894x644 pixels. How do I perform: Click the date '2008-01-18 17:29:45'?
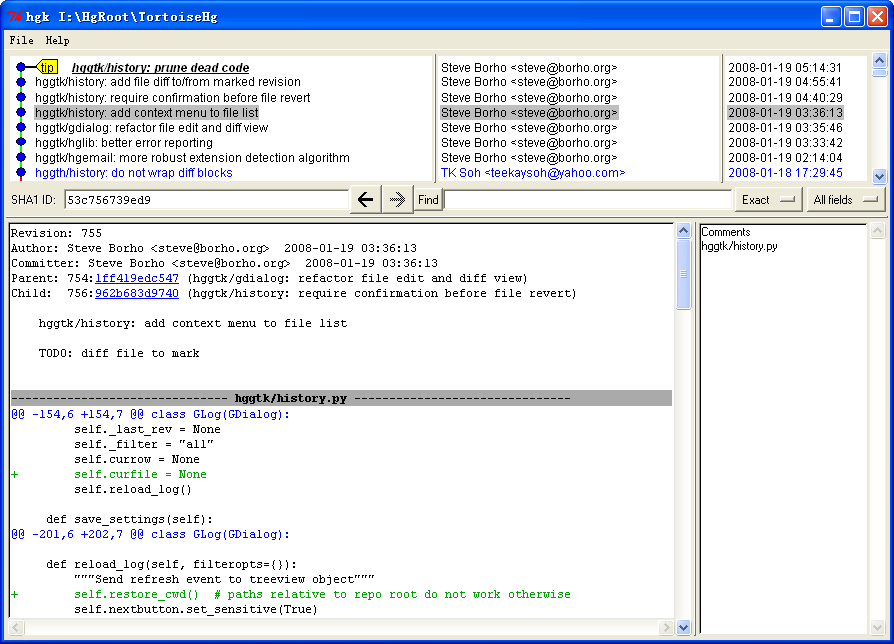click(x=785, y=172)
